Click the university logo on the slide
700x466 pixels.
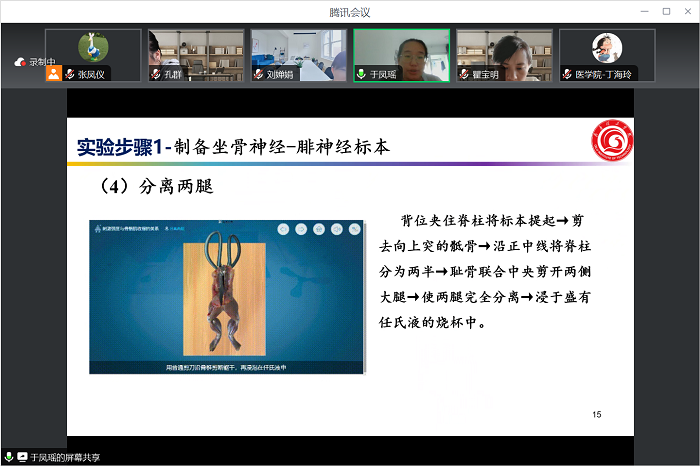pos(605,144)
